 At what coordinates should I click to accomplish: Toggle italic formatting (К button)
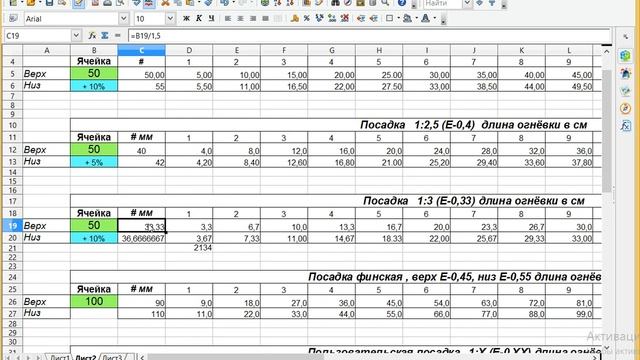[199, 18]
